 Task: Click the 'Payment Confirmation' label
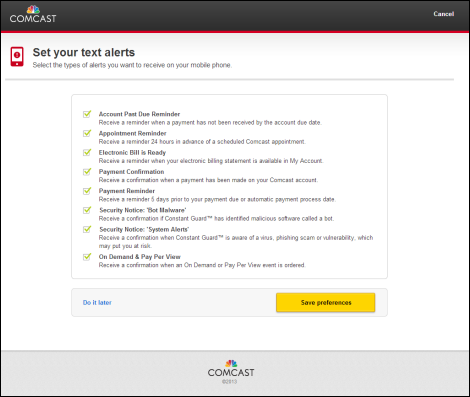[131, 172]
